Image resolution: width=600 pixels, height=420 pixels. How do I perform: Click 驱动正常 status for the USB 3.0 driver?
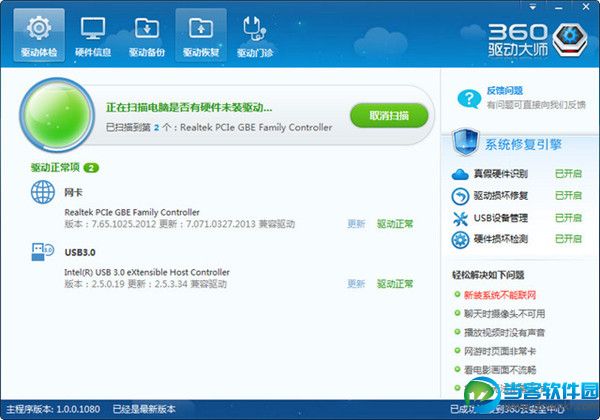pos(395,284)
